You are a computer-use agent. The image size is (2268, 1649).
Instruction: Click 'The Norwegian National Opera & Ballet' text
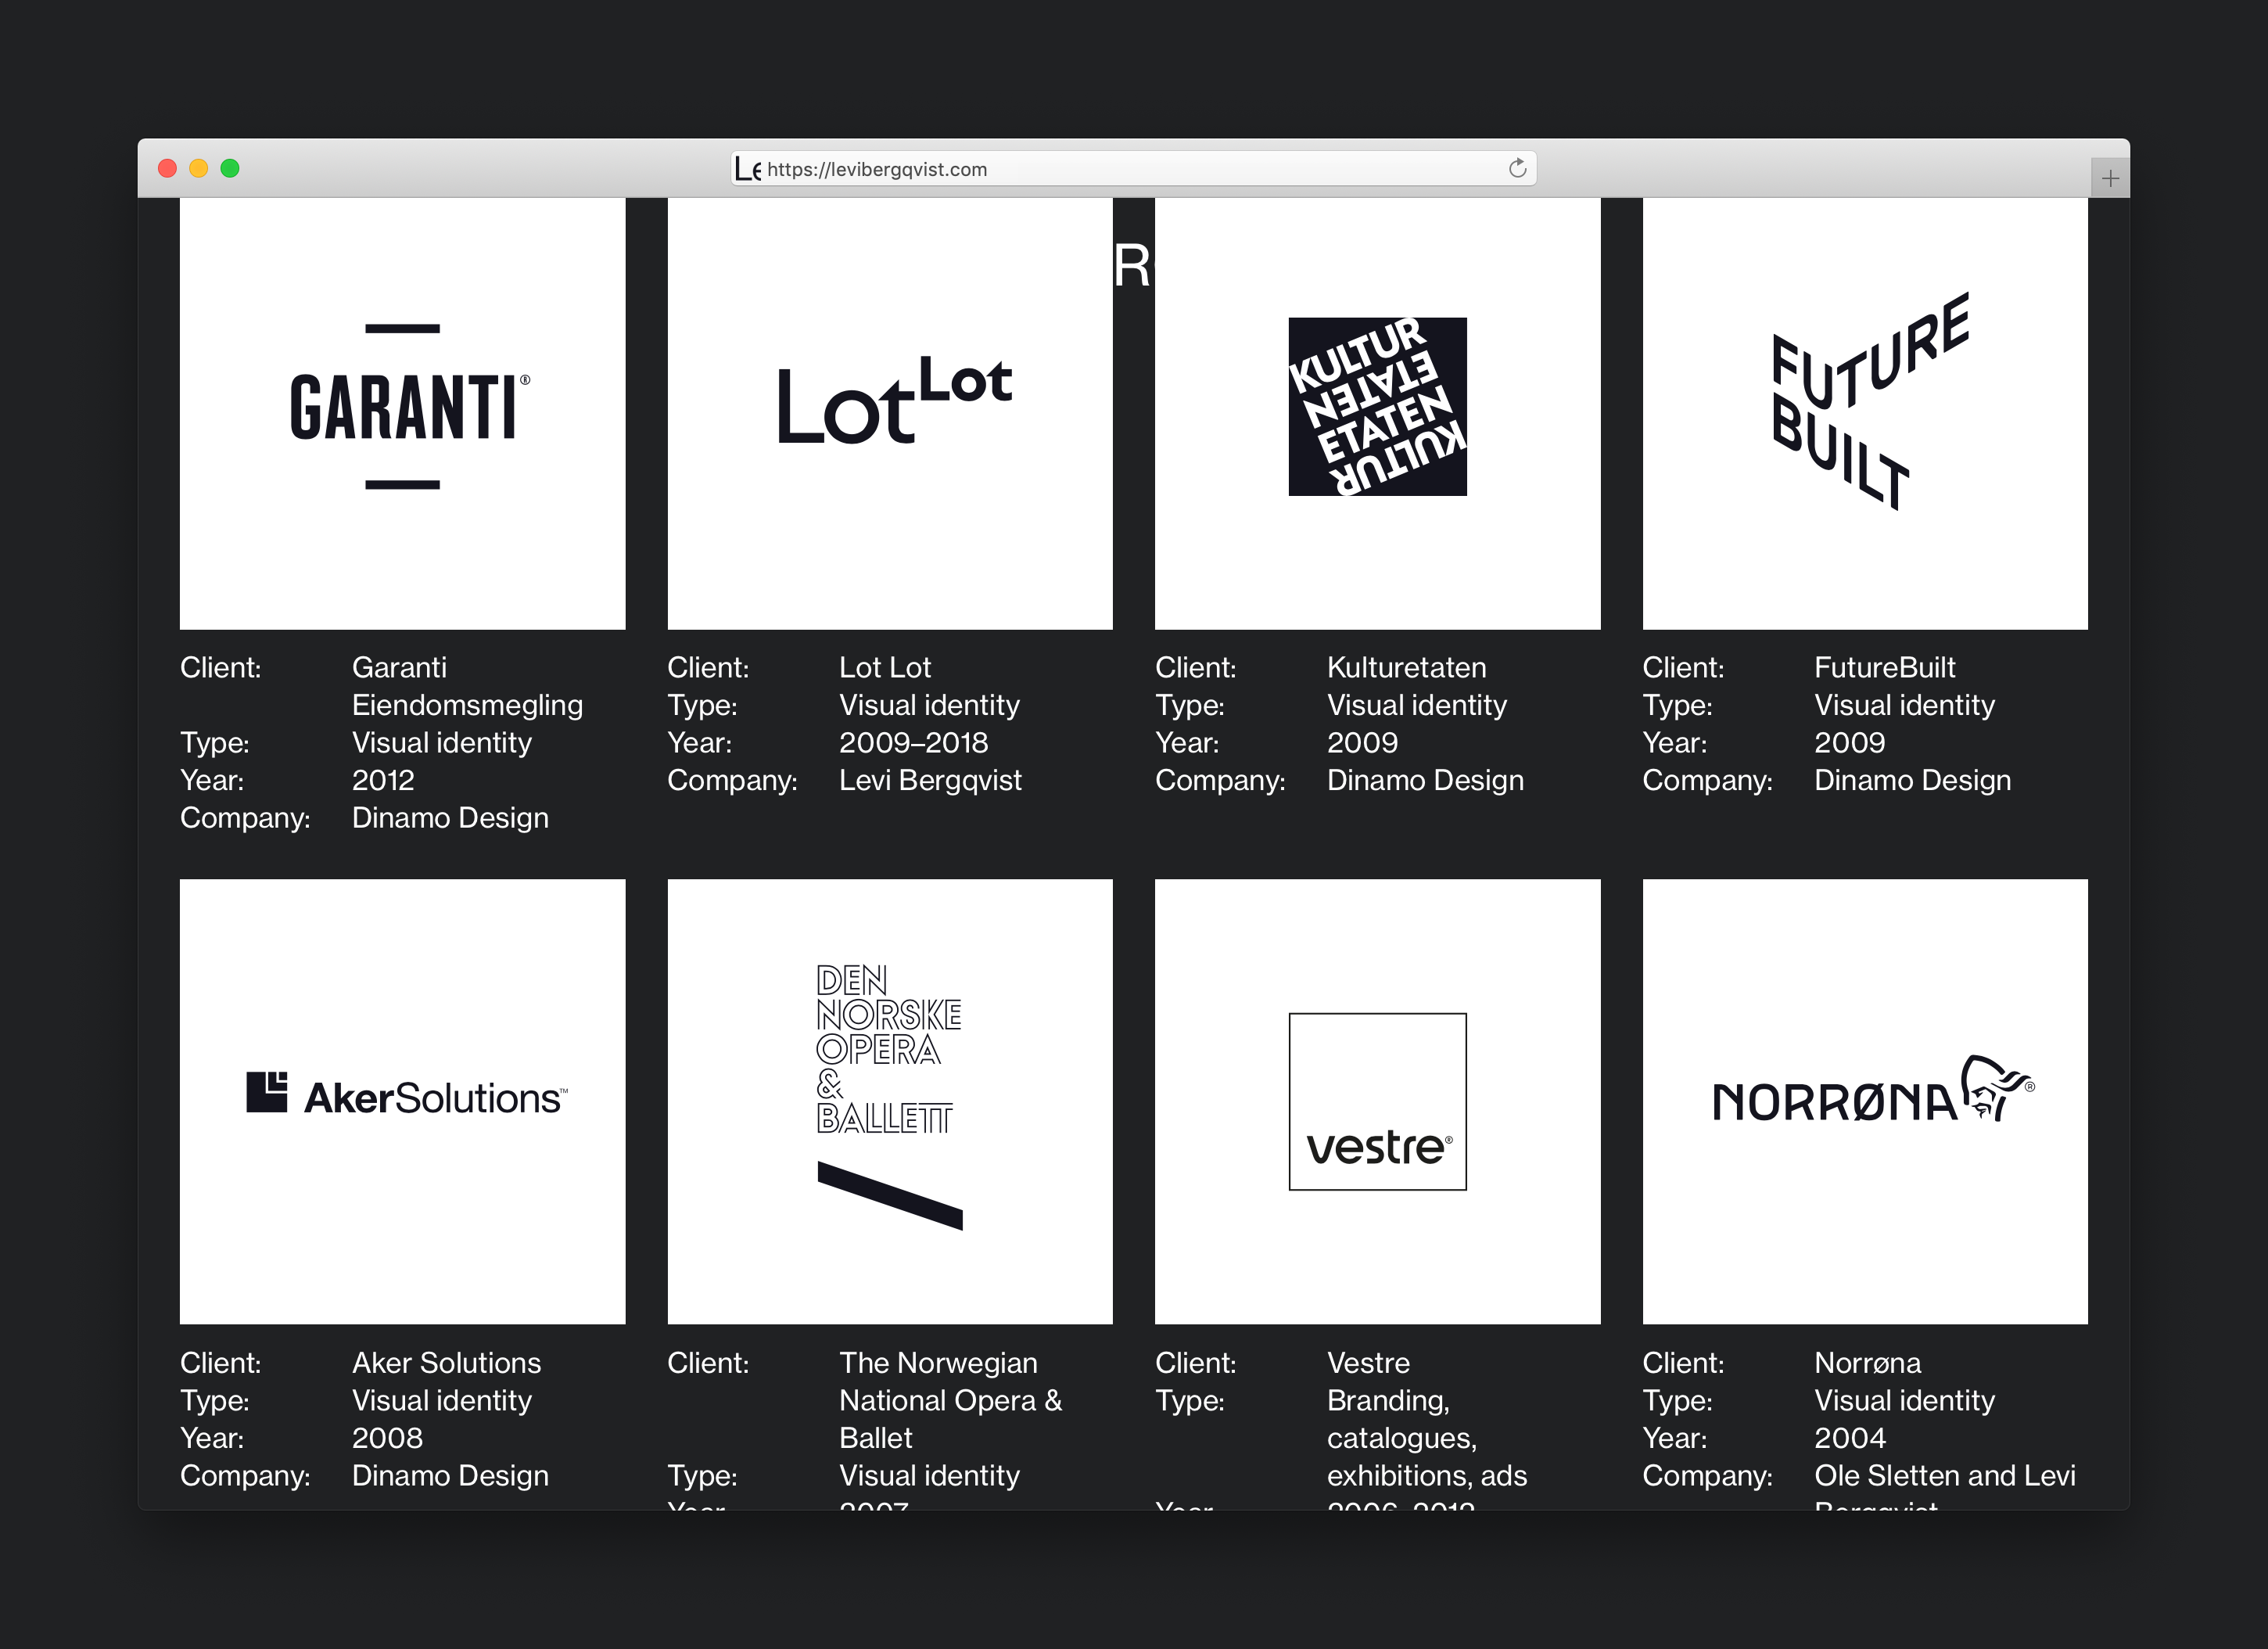(950, 1400)
